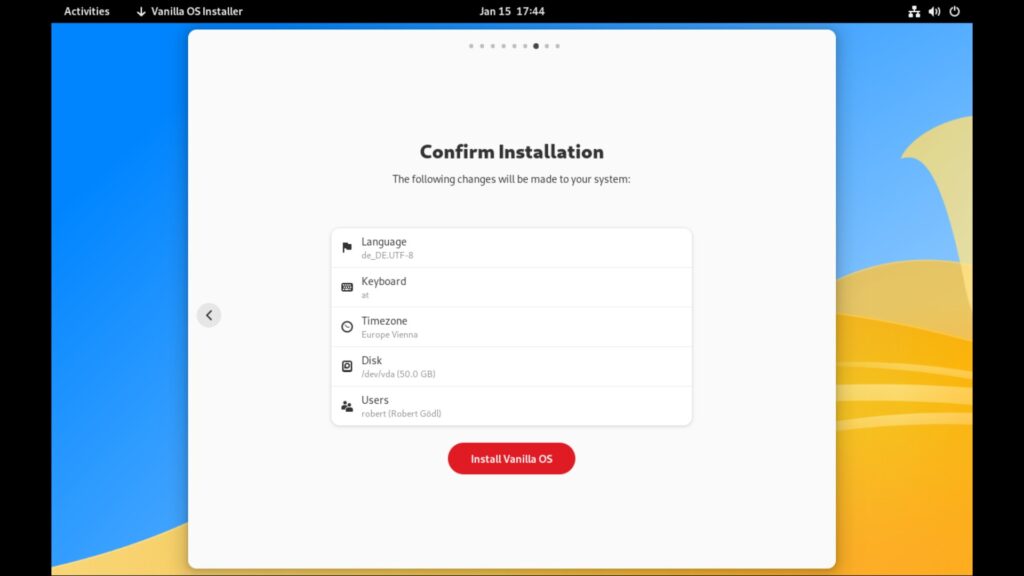This screenshot has width=1024, height=576.
Task: Click the Users people icon
Action: [347, 406]
